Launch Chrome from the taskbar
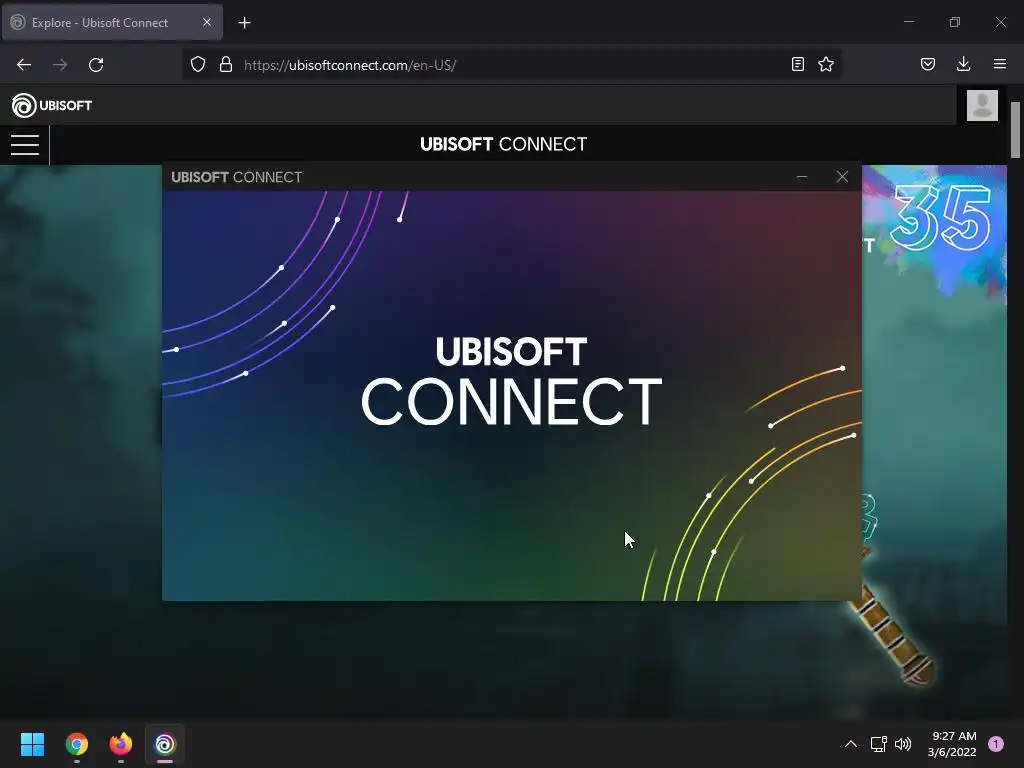 click(77, 744)
